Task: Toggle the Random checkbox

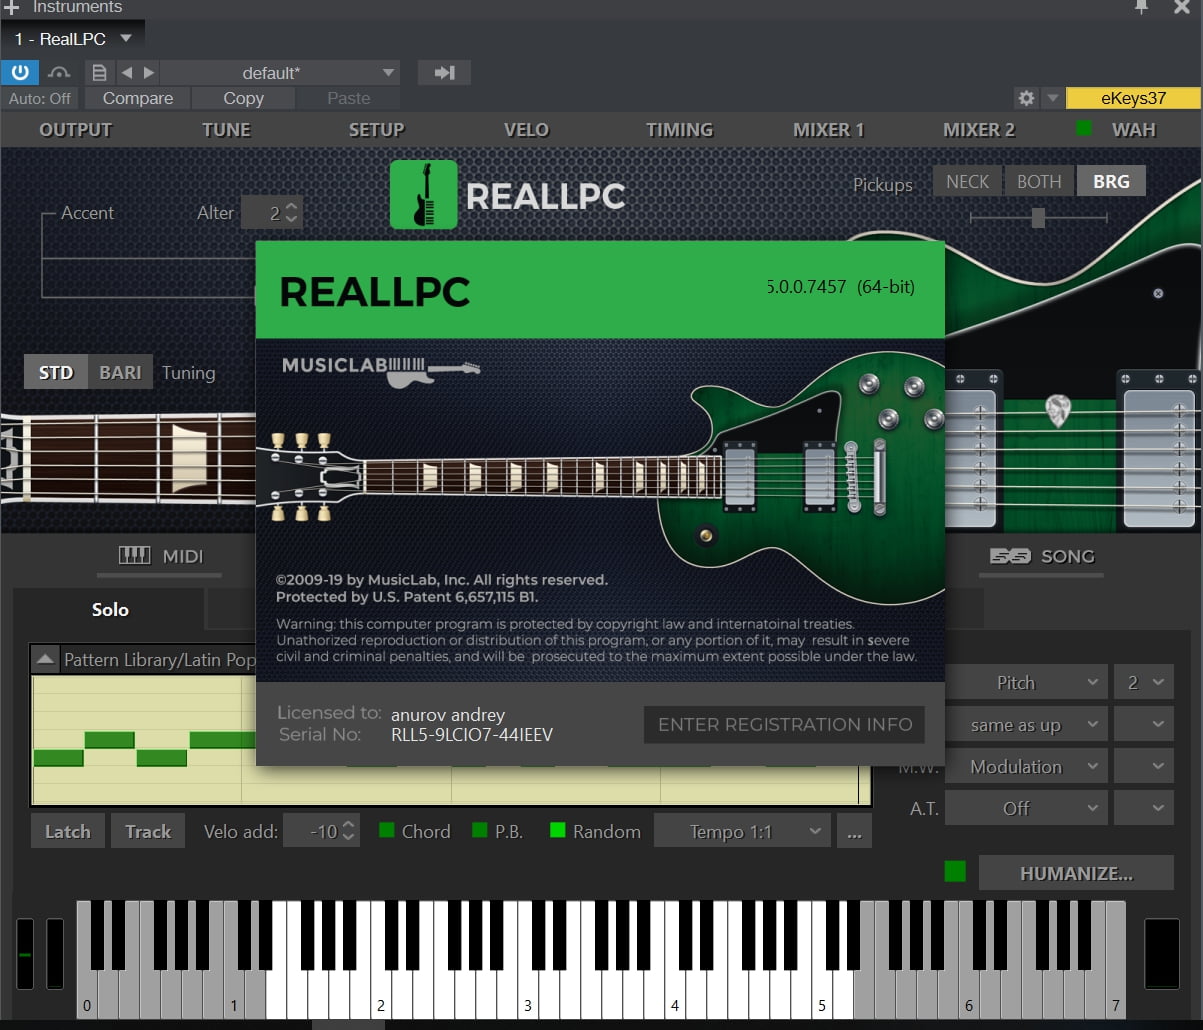Action: 558,830
